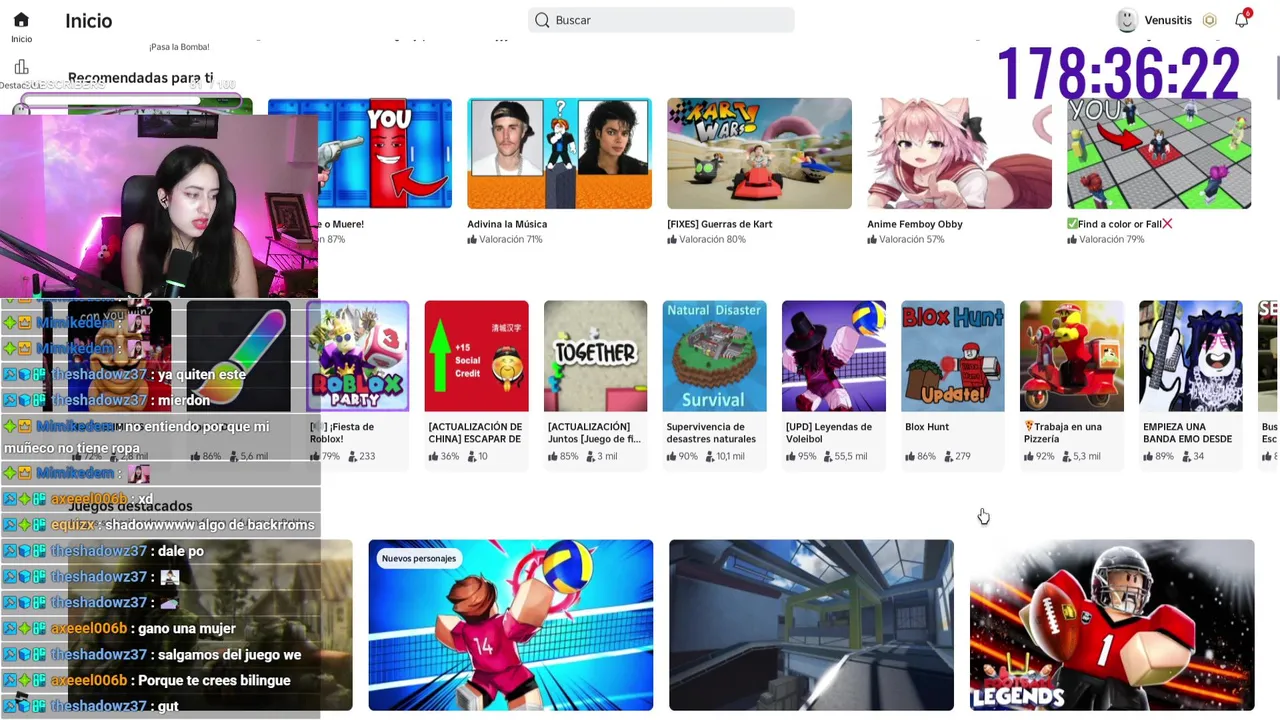
Task: Click the 5,3 mil players count
Action: coord(1082,456)
